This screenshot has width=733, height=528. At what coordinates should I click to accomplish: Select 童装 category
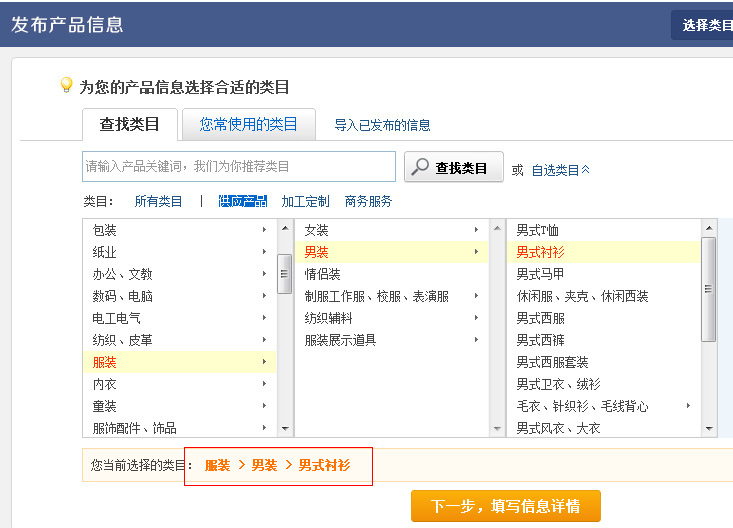click(x=180, y=406)
